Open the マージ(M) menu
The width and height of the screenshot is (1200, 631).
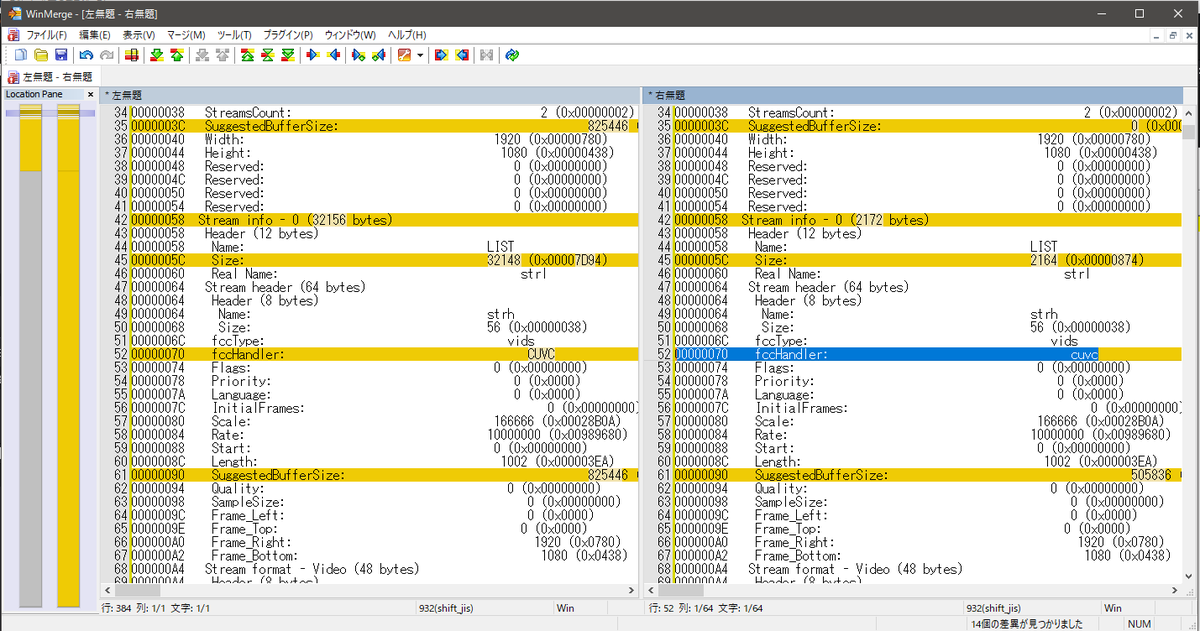(186, 35)
